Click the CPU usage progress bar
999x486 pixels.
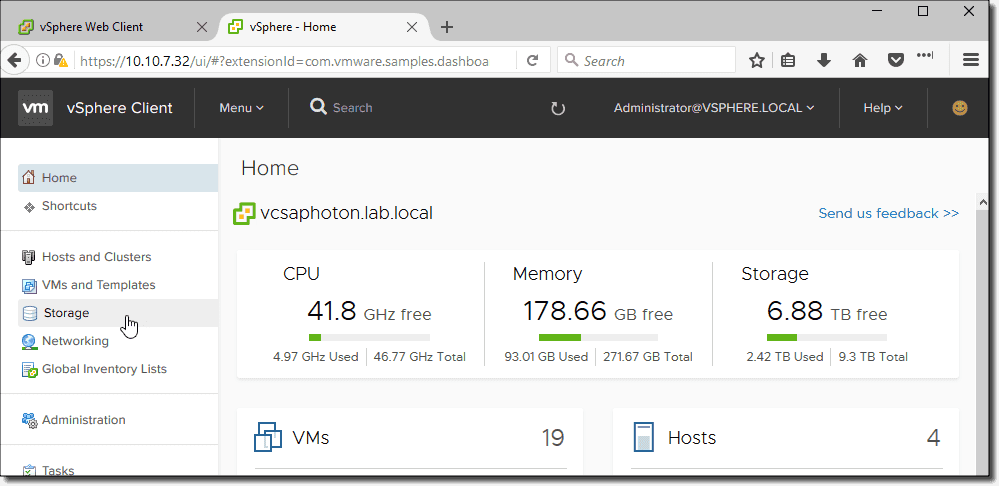(x=369, y=338)
